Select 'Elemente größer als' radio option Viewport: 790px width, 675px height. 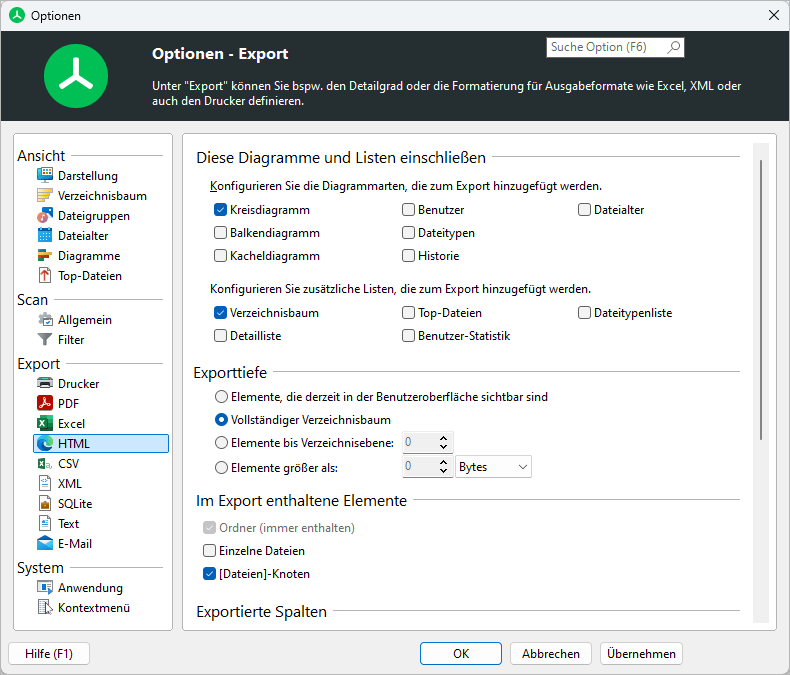coord(221,467)
